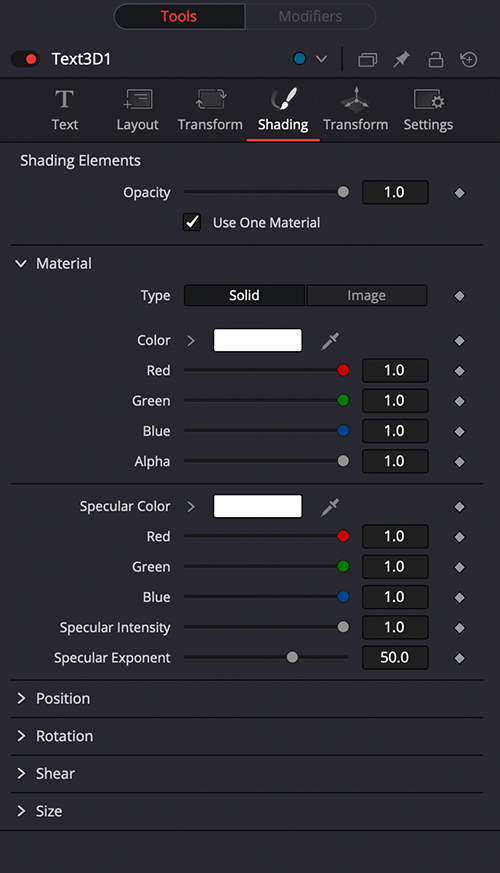Click the lock icon for Text3D1
Screen dimensions: 500x873
point(435,59)
